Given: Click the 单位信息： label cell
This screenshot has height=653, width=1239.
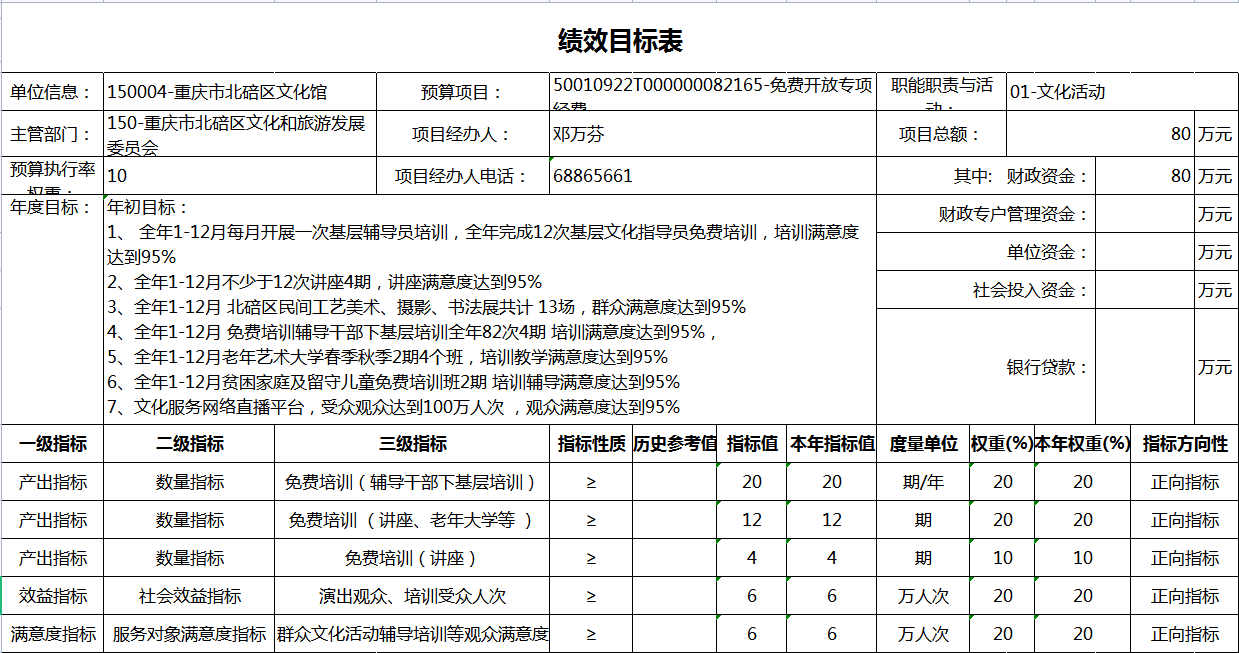Looking at the screenshot, I should (x=52, y=92).
